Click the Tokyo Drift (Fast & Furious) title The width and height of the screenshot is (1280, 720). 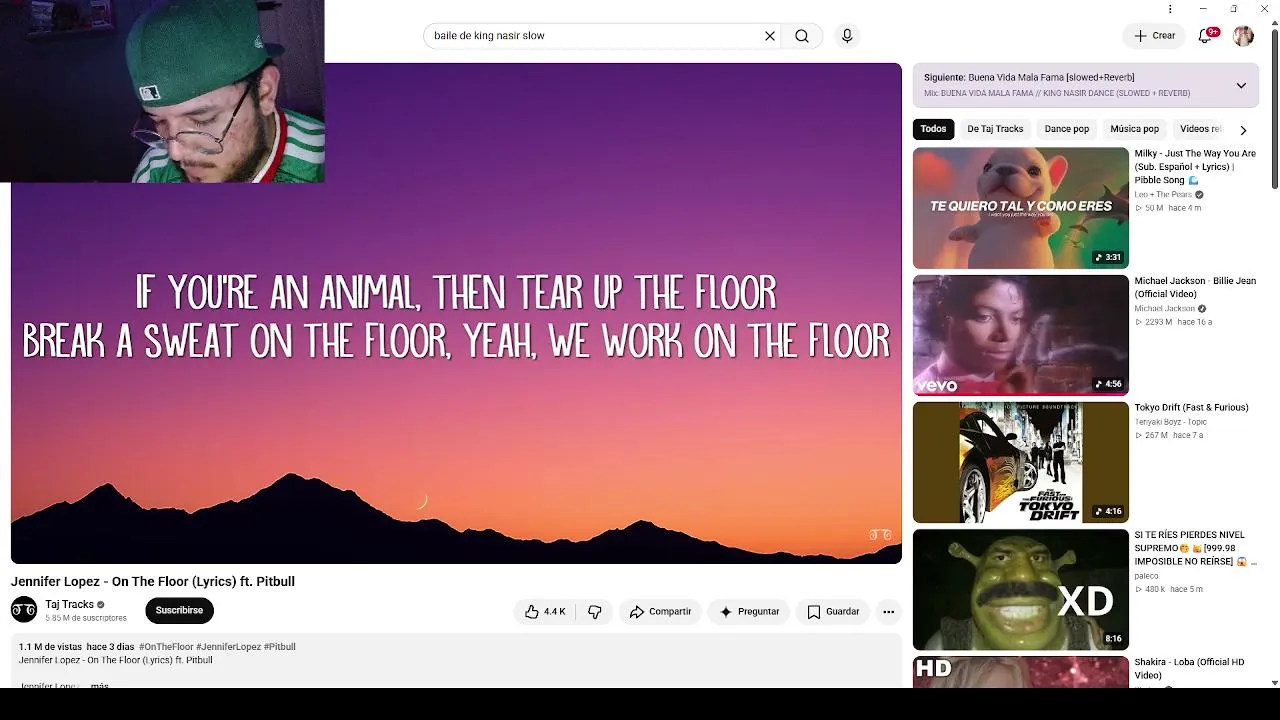click(1191, 408)
